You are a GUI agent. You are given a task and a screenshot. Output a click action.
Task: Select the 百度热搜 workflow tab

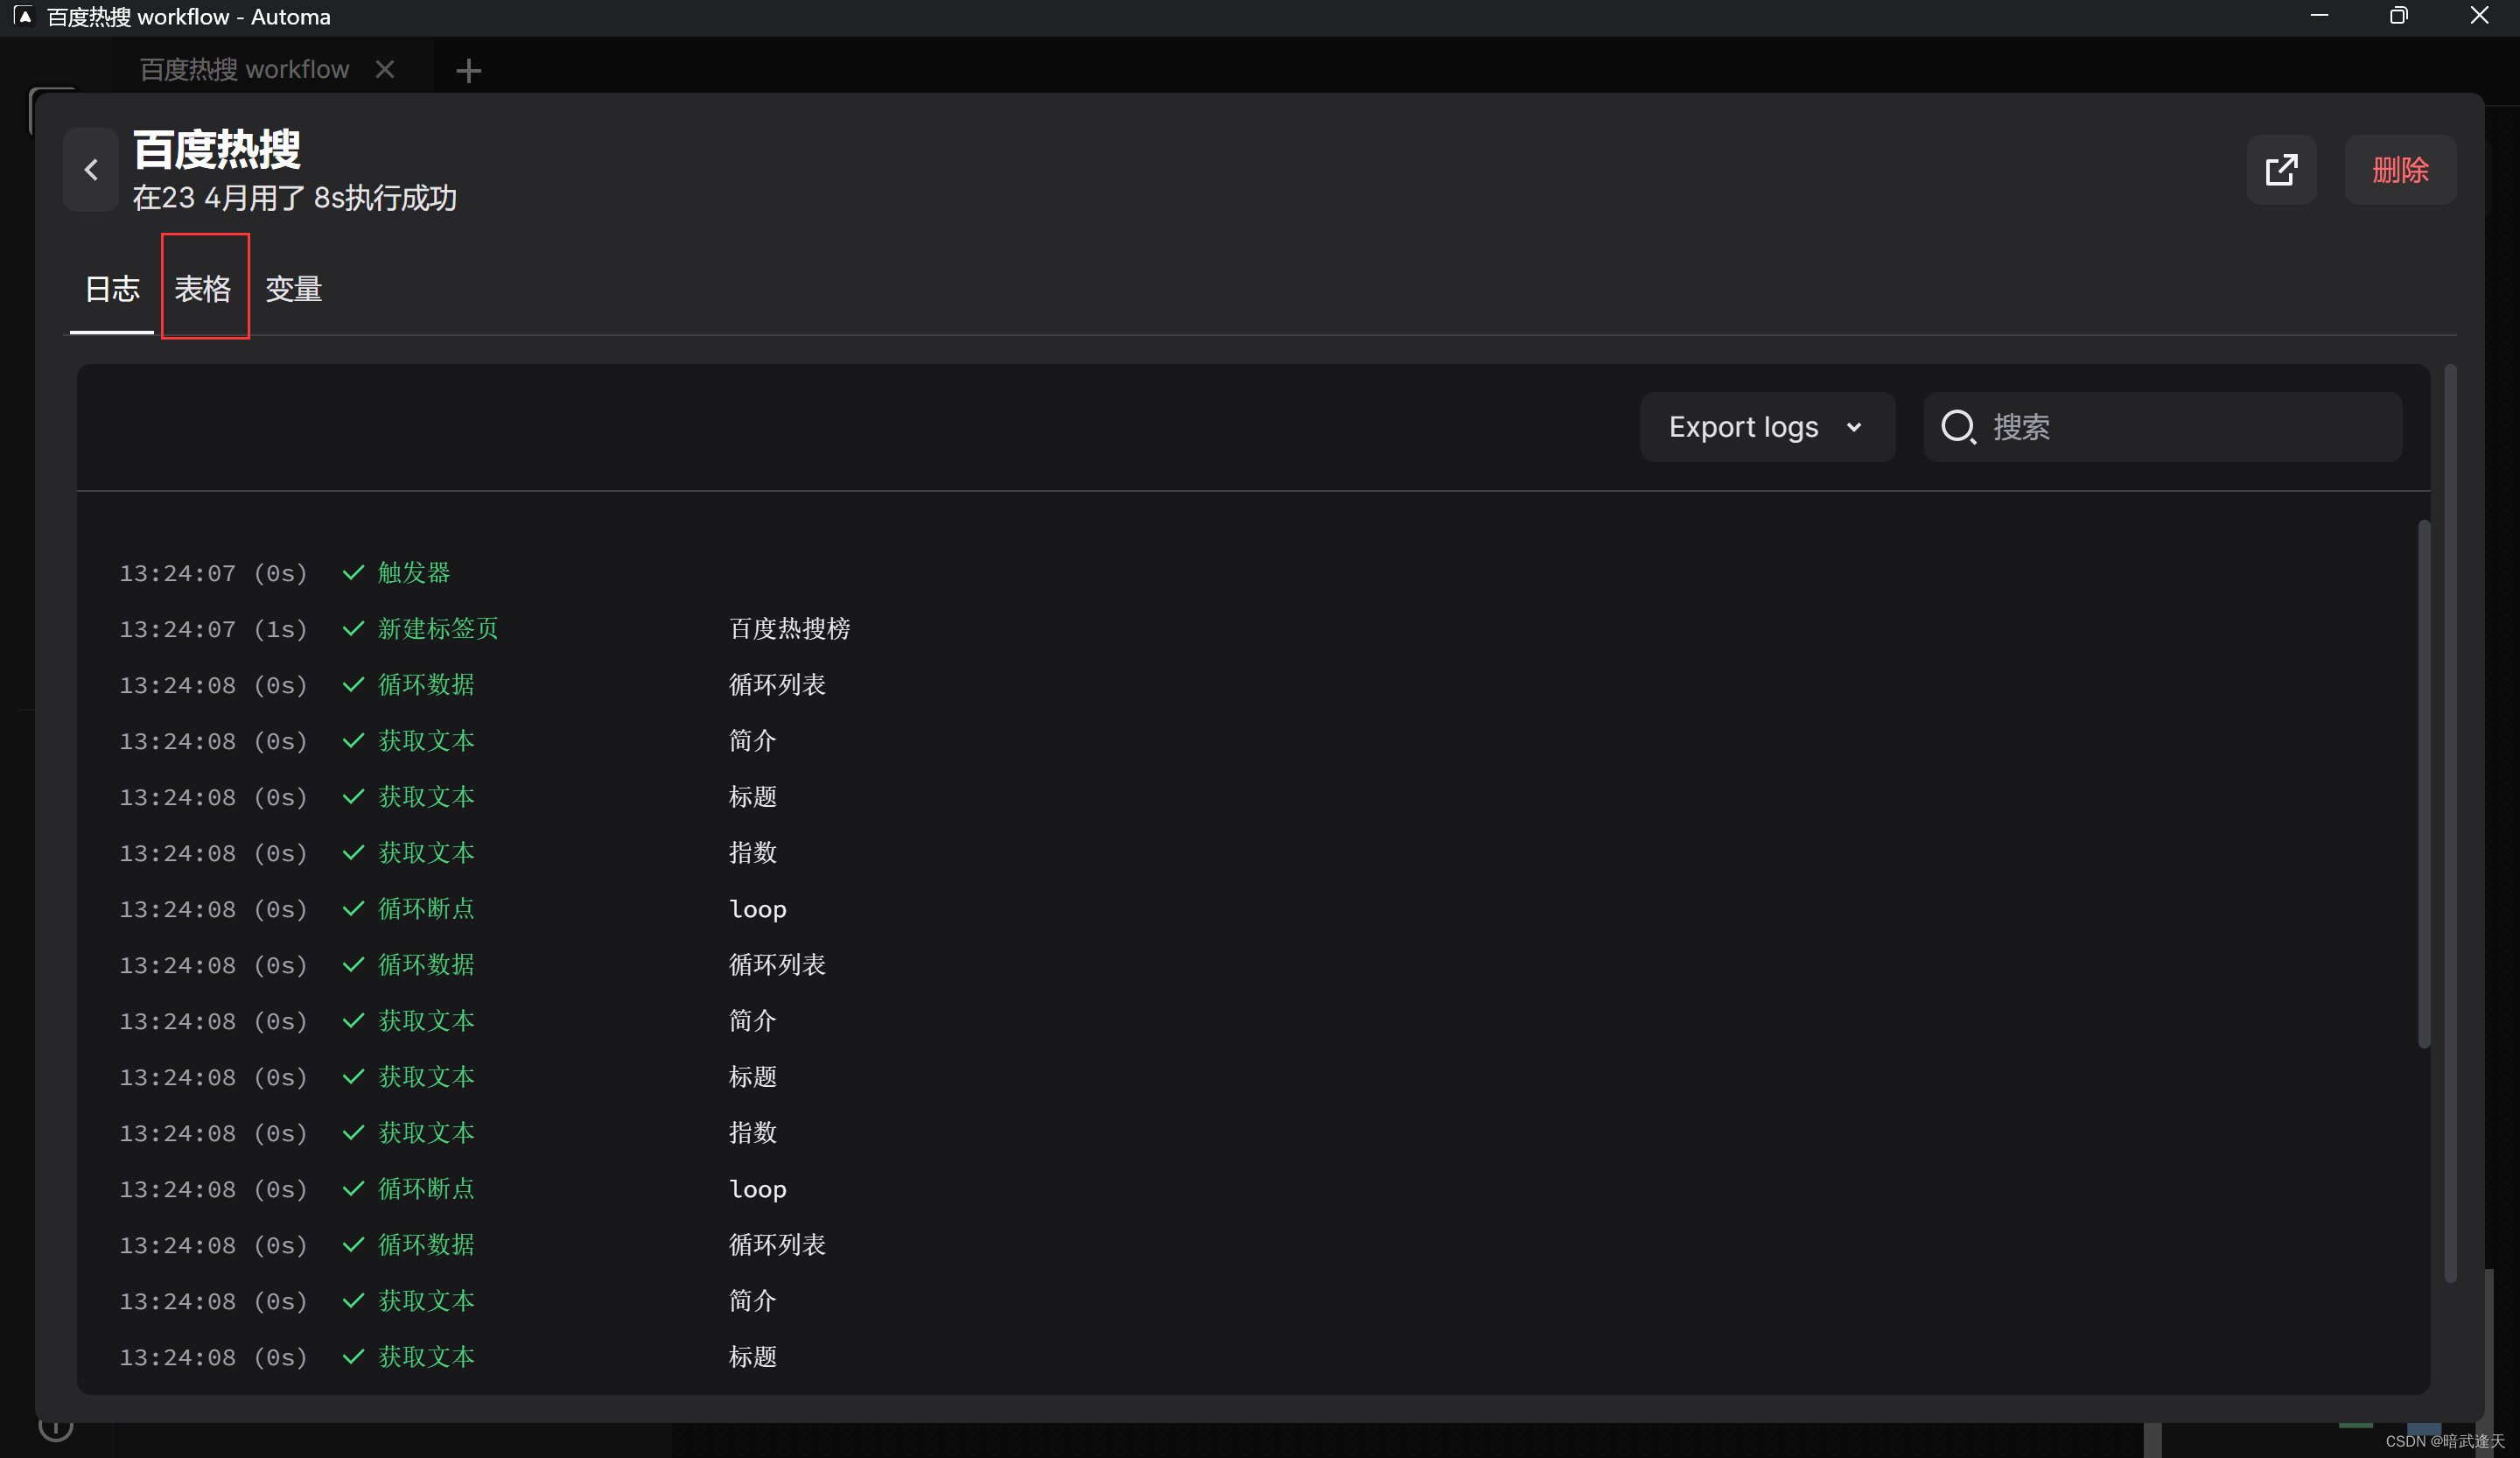244,69
